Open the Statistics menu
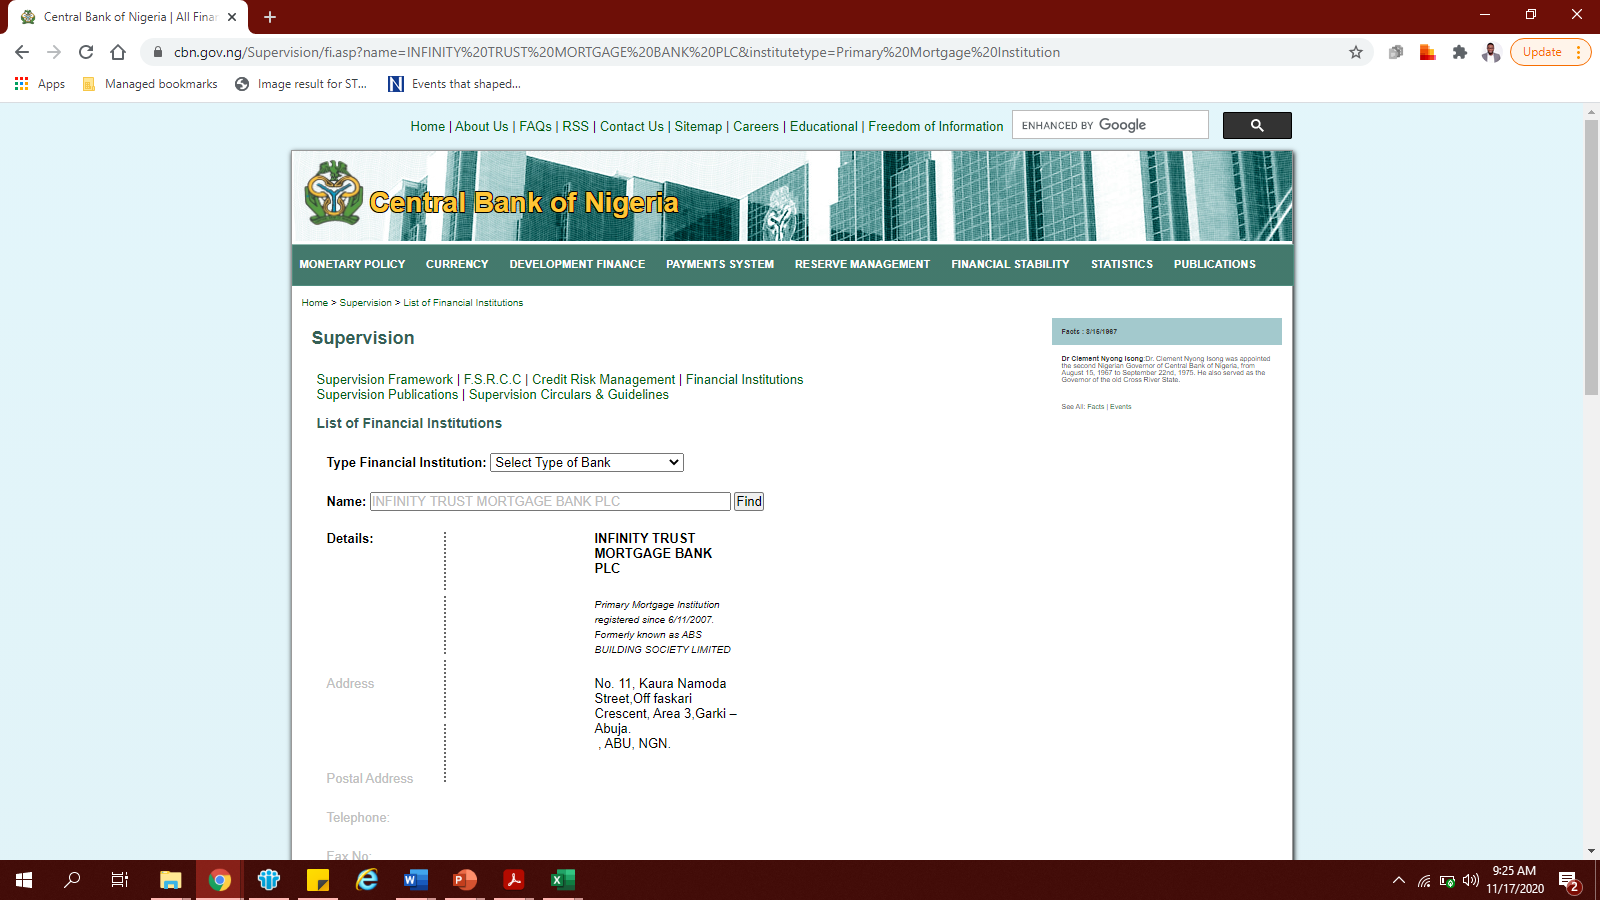 point(1122,264)
